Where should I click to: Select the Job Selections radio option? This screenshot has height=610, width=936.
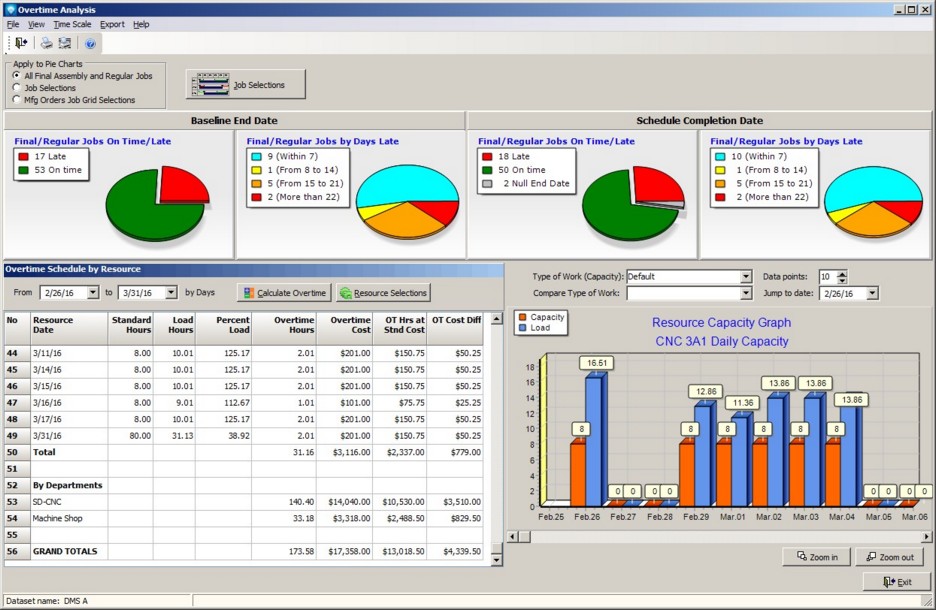click(x=17, y=88)
